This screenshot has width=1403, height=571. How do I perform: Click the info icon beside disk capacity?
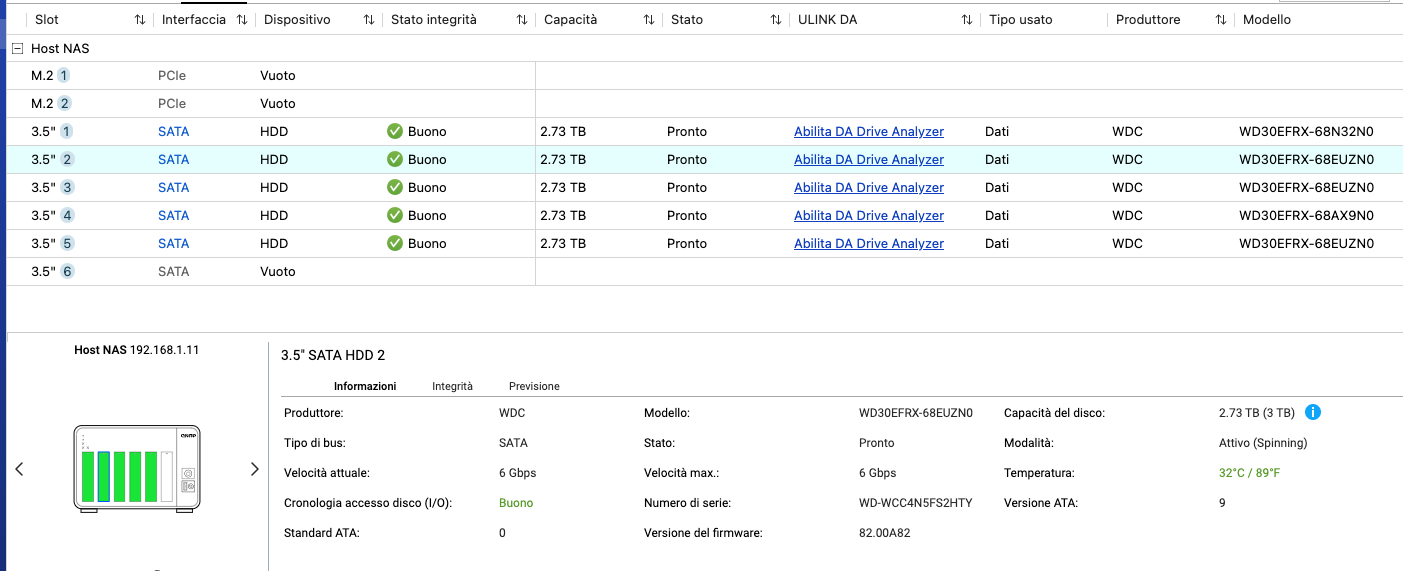1313,412
